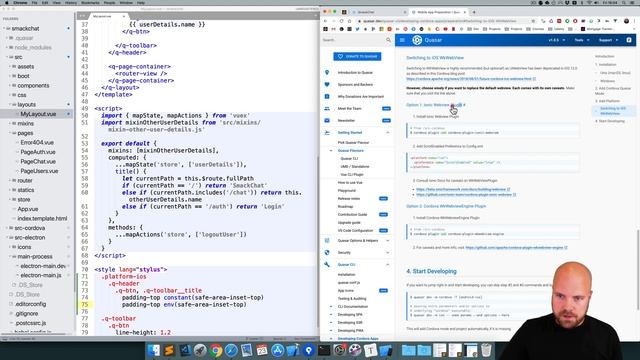This screenshot has width=640, height=360.
Task: Click line 75 in Sublime gutter
Action: click(x=84, y=304)
